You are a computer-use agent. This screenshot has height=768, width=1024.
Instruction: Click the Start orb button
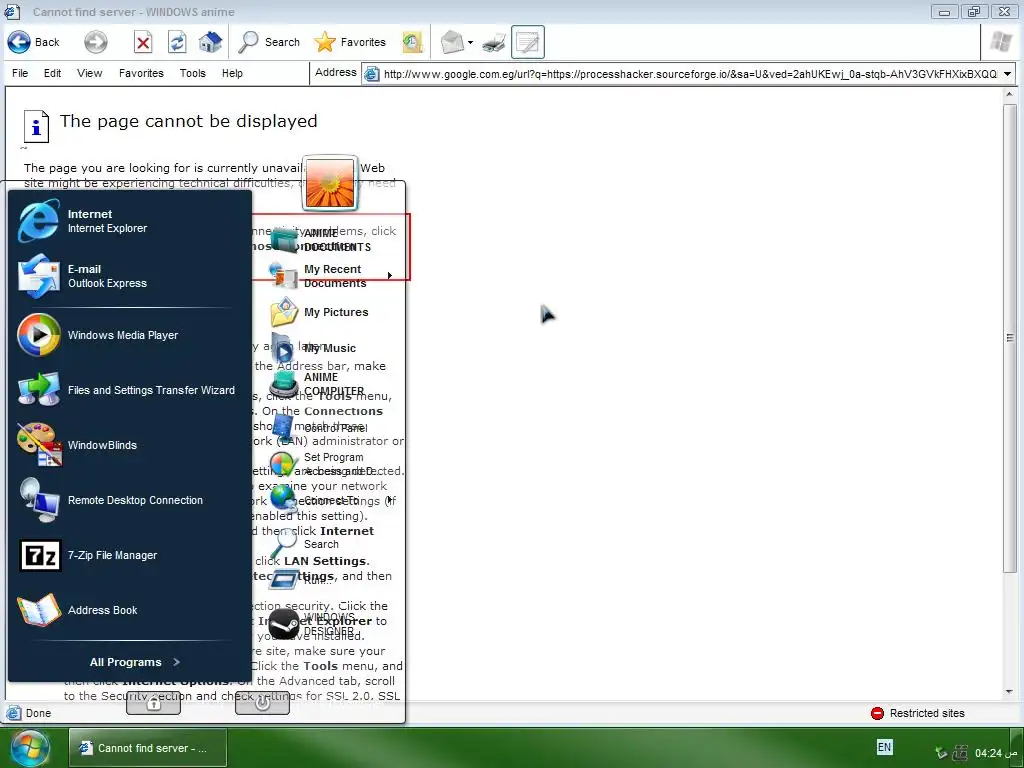[x=29, y=748]
